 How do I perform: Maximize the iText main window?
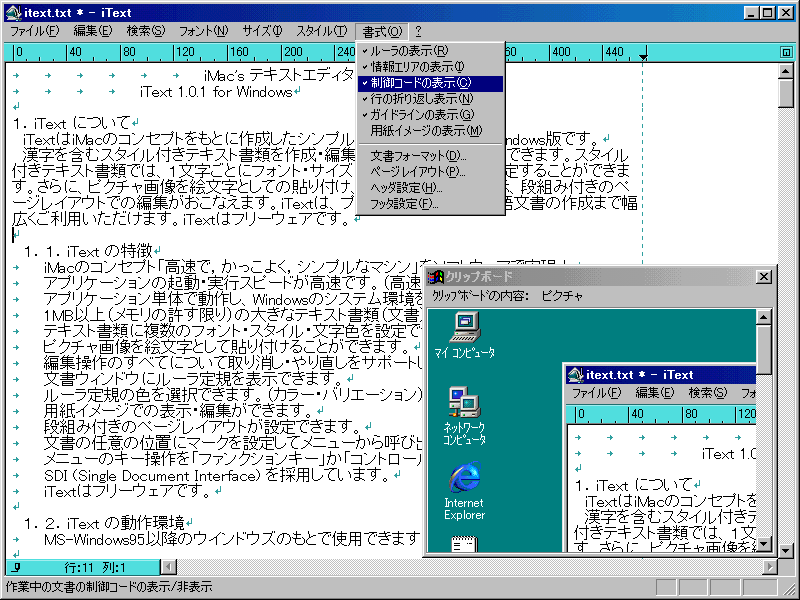pos(768,13)
